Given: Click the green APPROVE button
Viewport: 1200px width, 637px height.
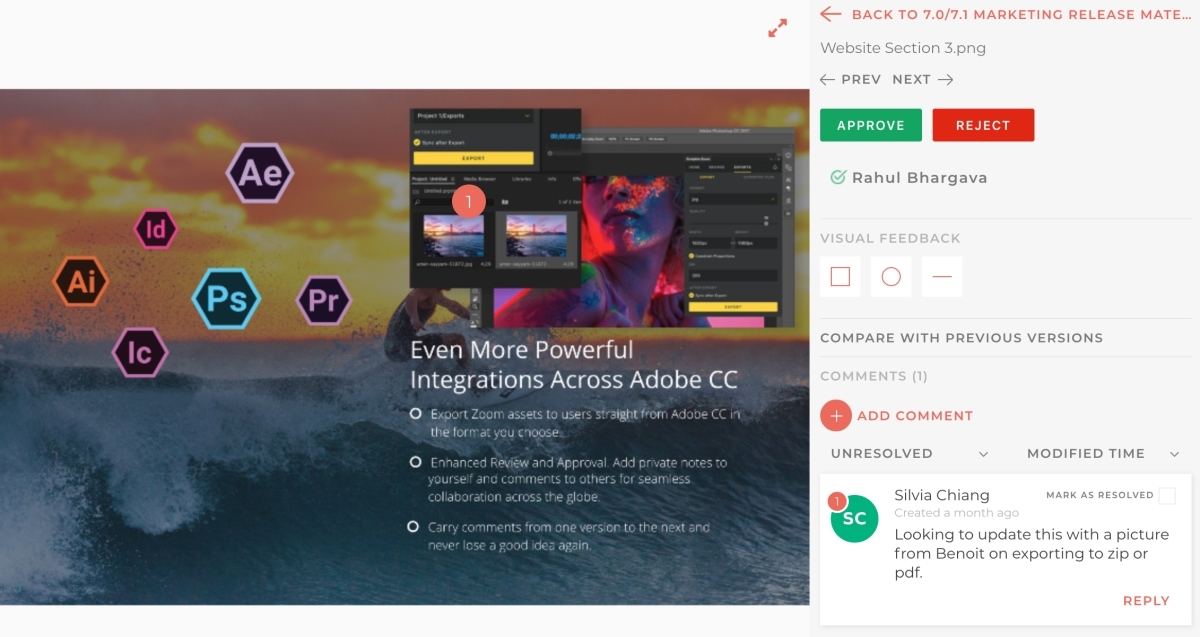Looking at the screenshot, I should coord(871,125).
